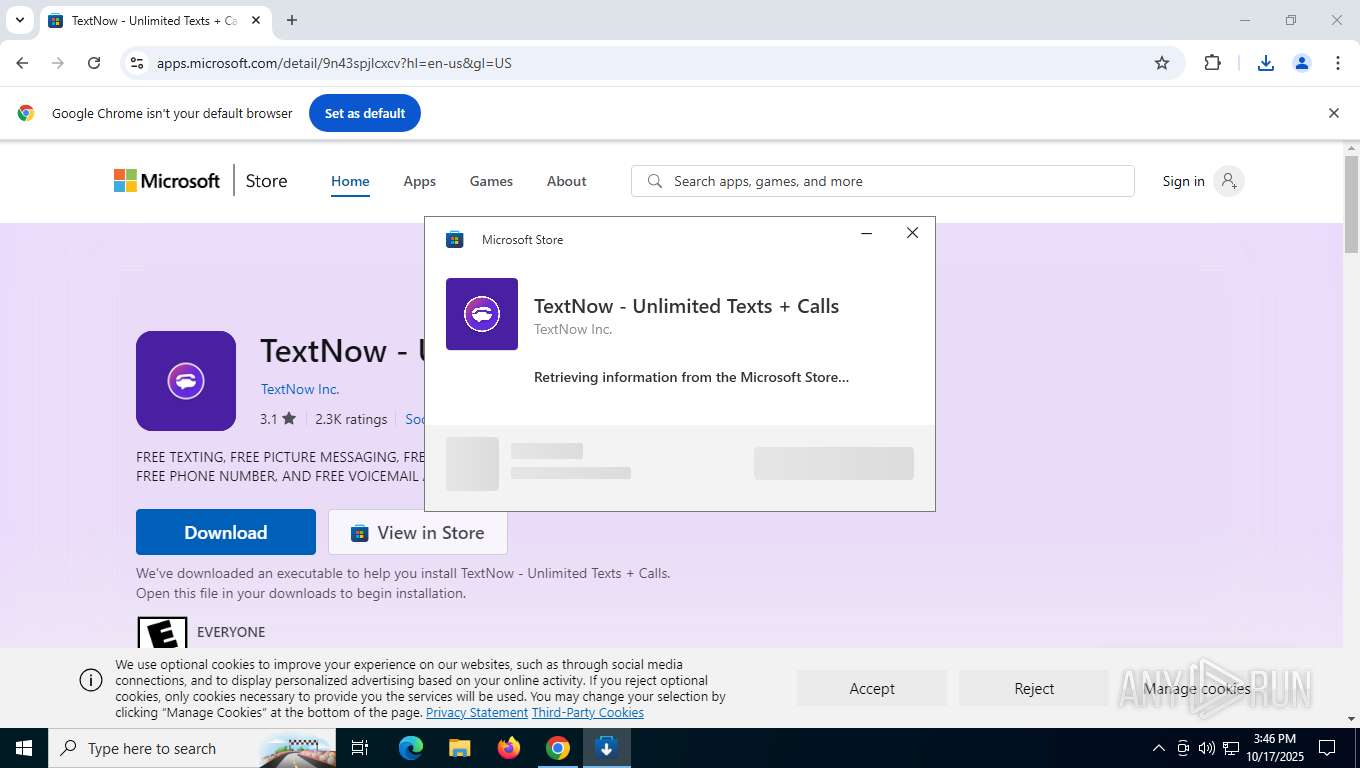Close the TextNow browser tab
The width and height of the screenshot is (1360, 768).
point(256,20)
